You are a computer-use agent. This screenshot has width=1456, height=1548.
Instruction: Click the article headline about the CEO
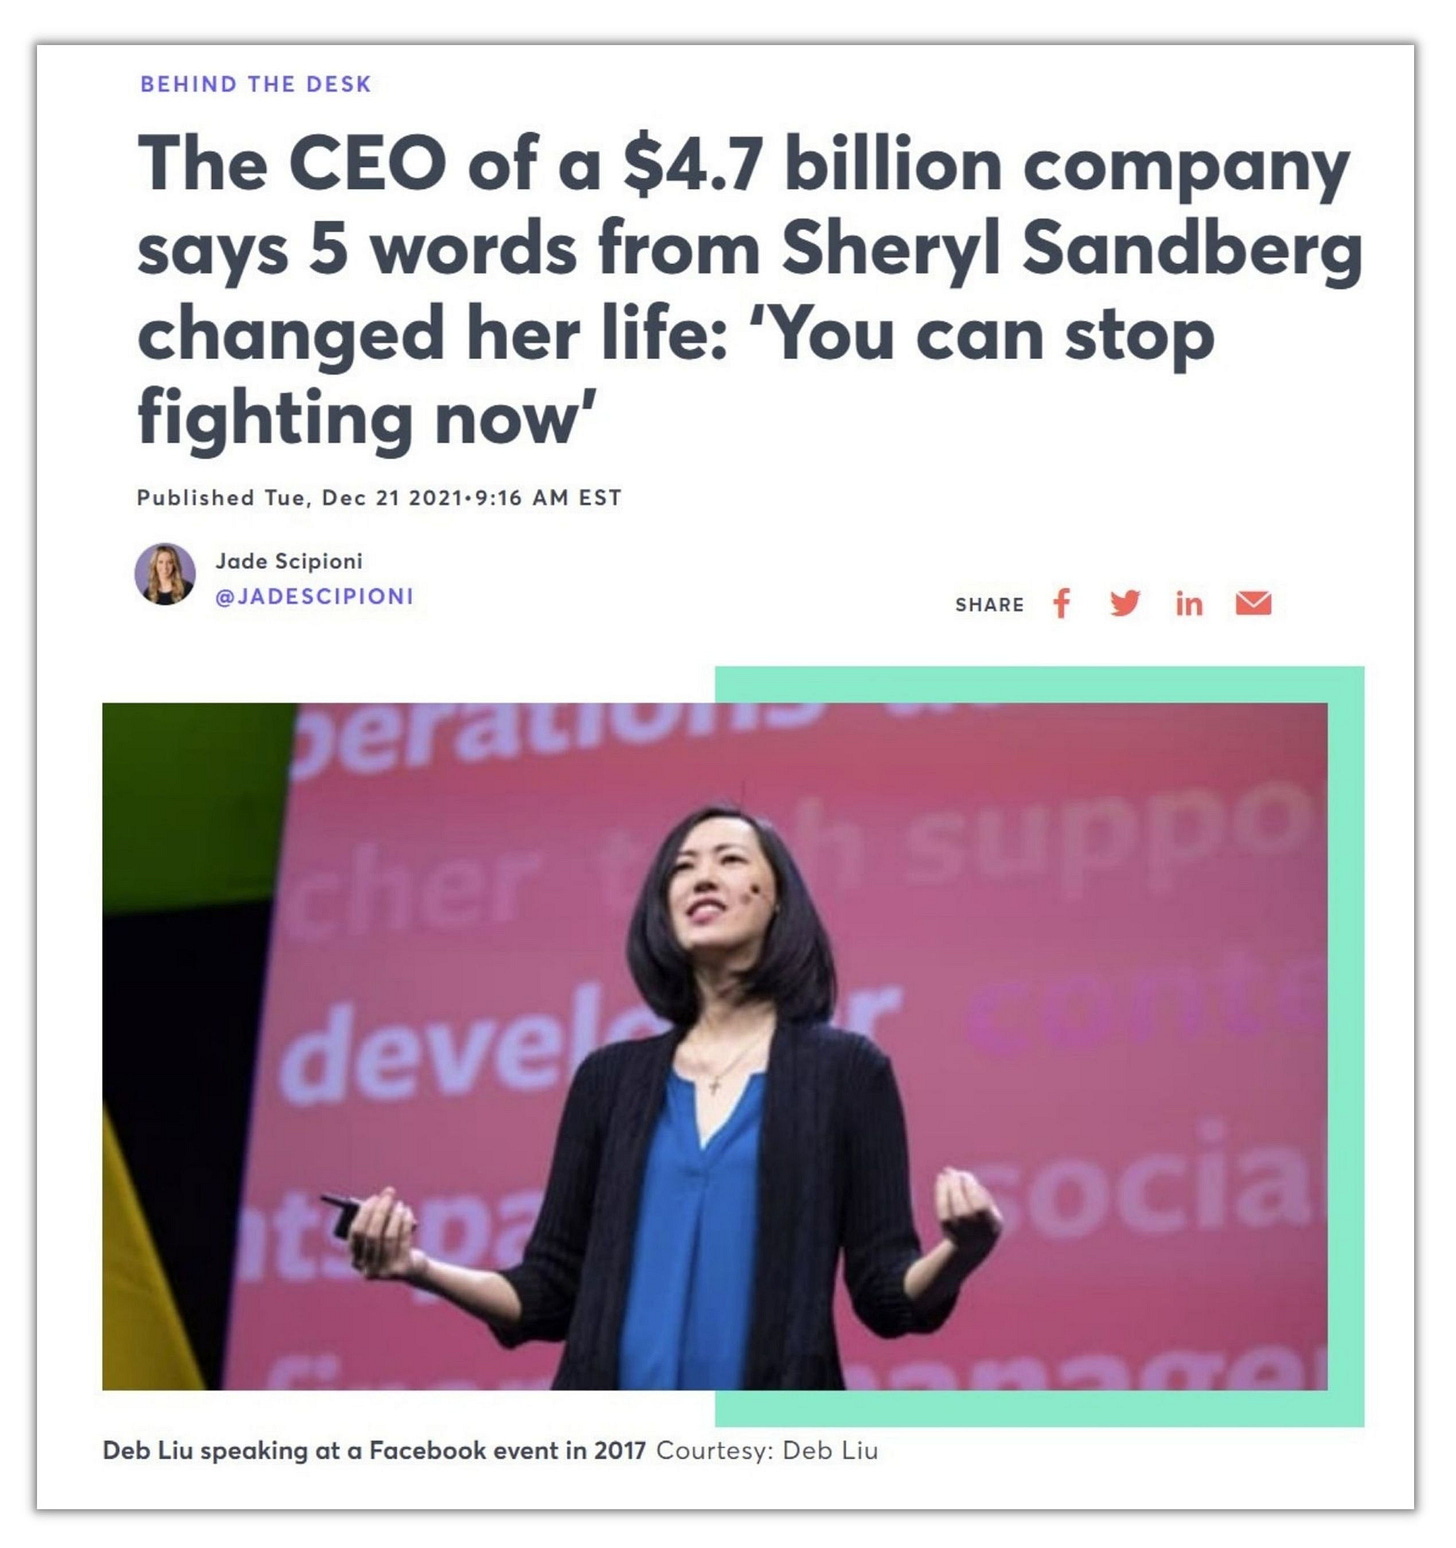point(748,290)
